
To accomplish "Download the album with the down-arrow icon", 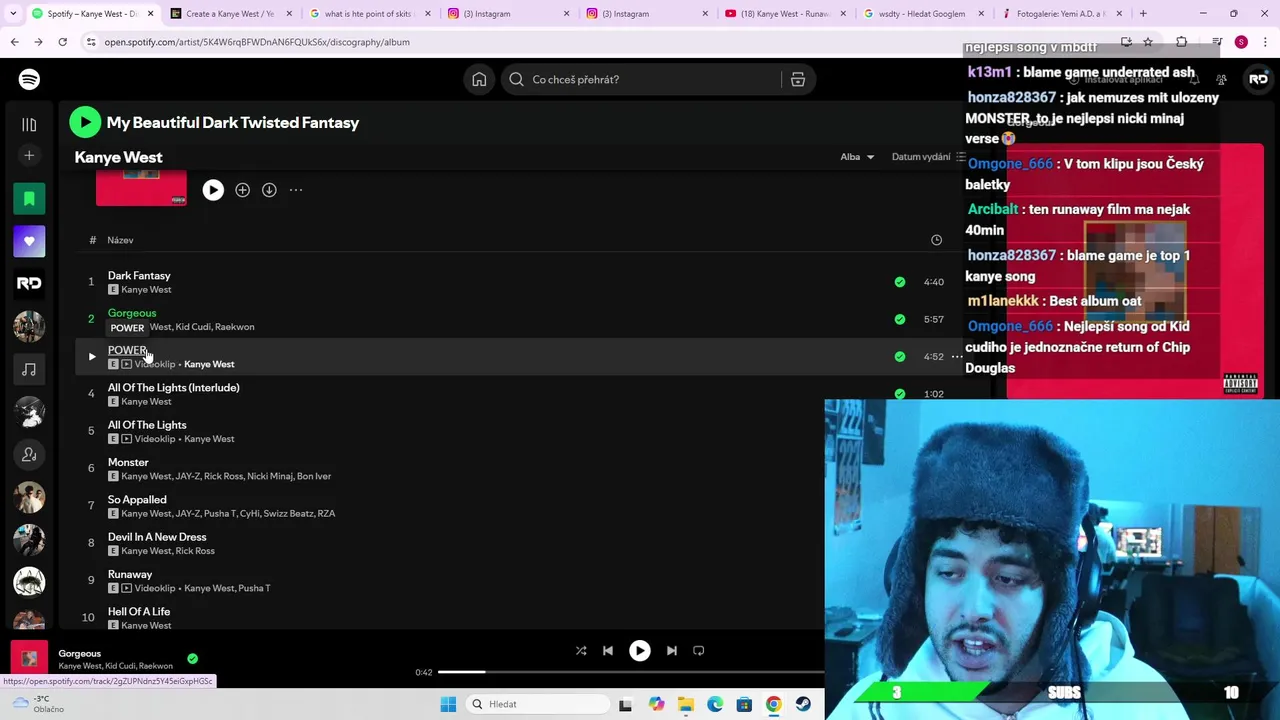I will click(269, 190).
